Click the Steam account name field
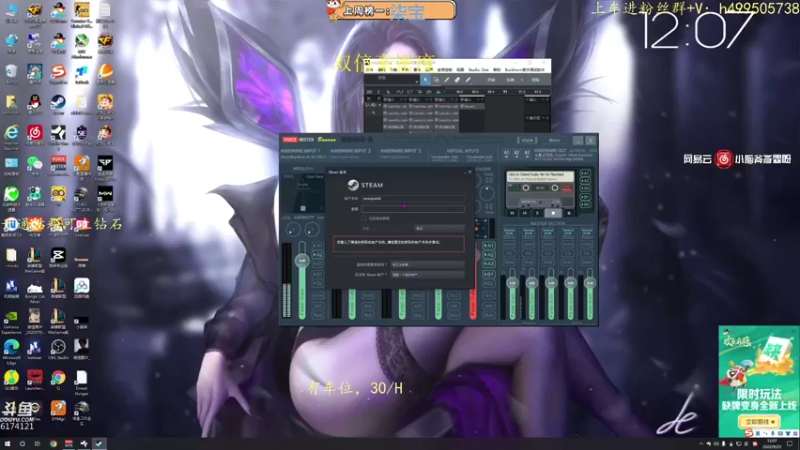800x450 pixels. 413,198
